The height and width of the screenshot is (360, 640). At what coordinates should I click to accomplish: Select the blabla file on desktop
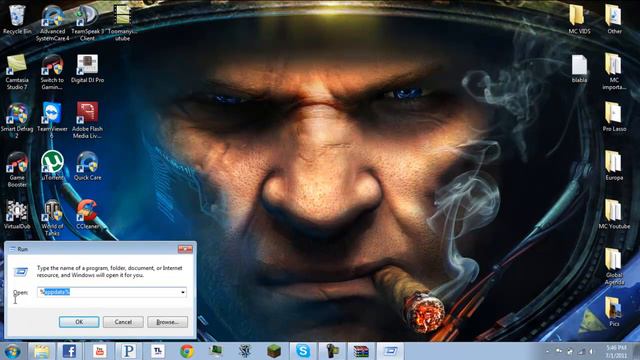579,69
